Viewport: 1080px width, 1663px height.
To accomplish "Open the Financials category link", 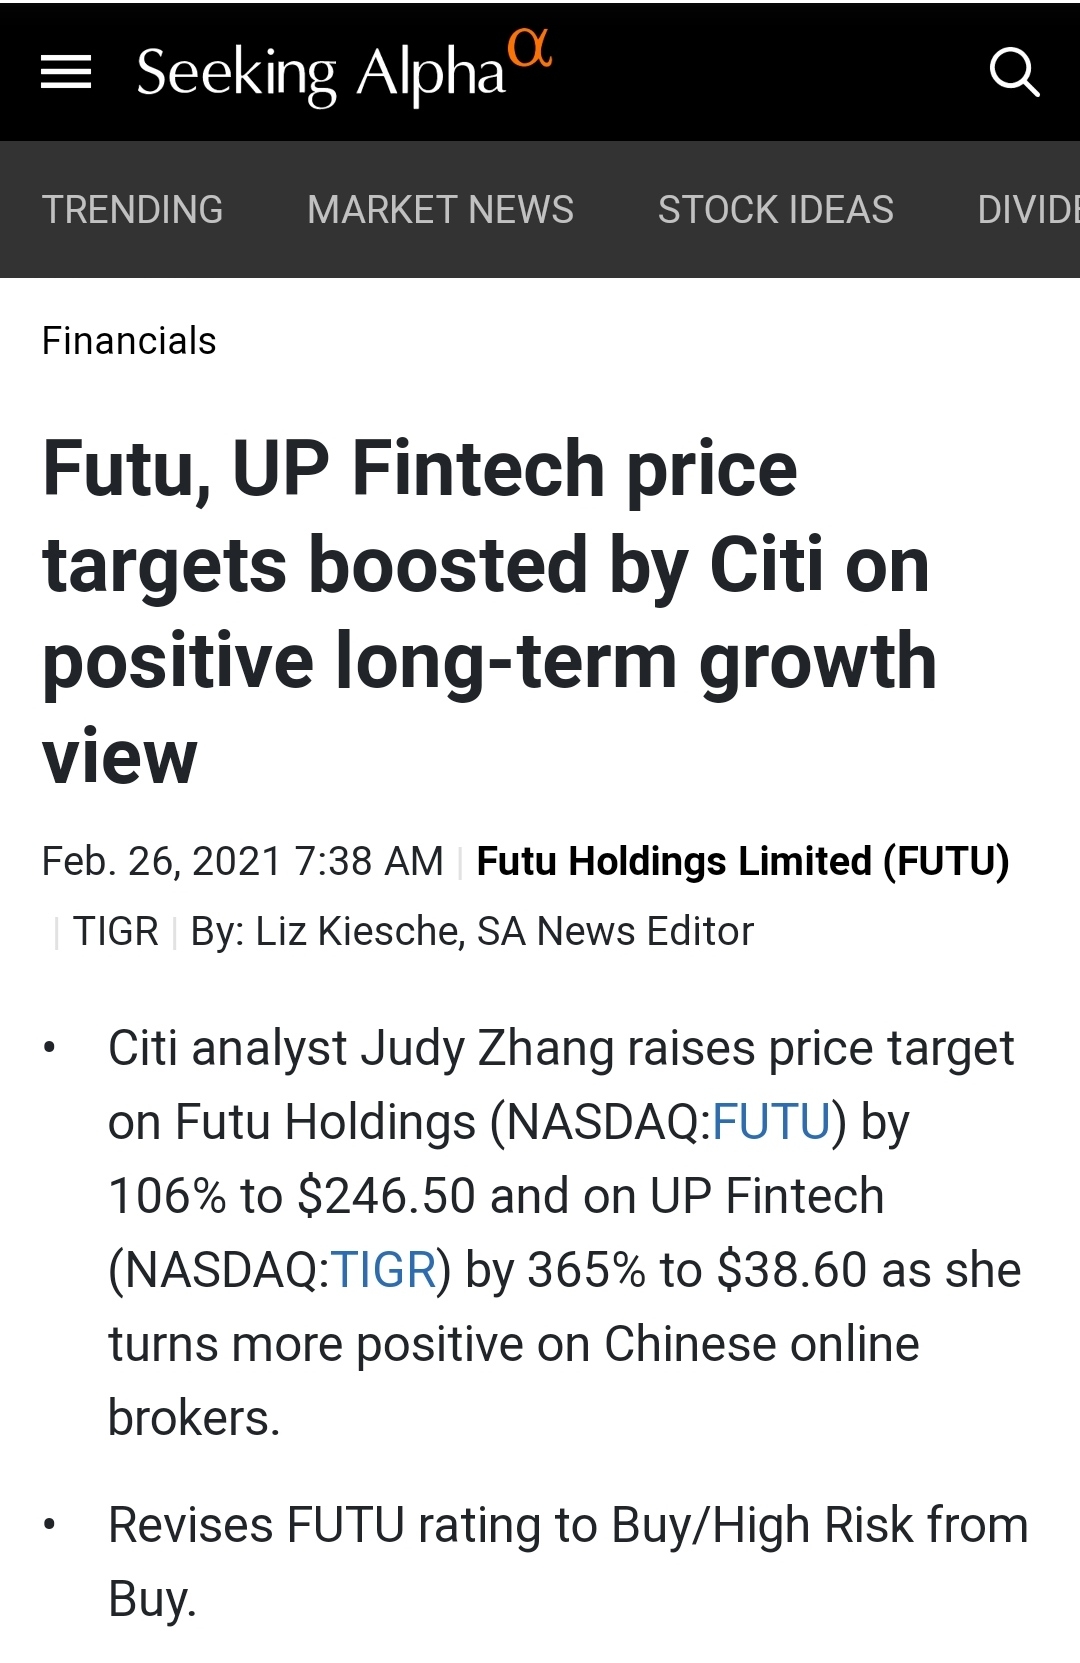I will point(129,341).
